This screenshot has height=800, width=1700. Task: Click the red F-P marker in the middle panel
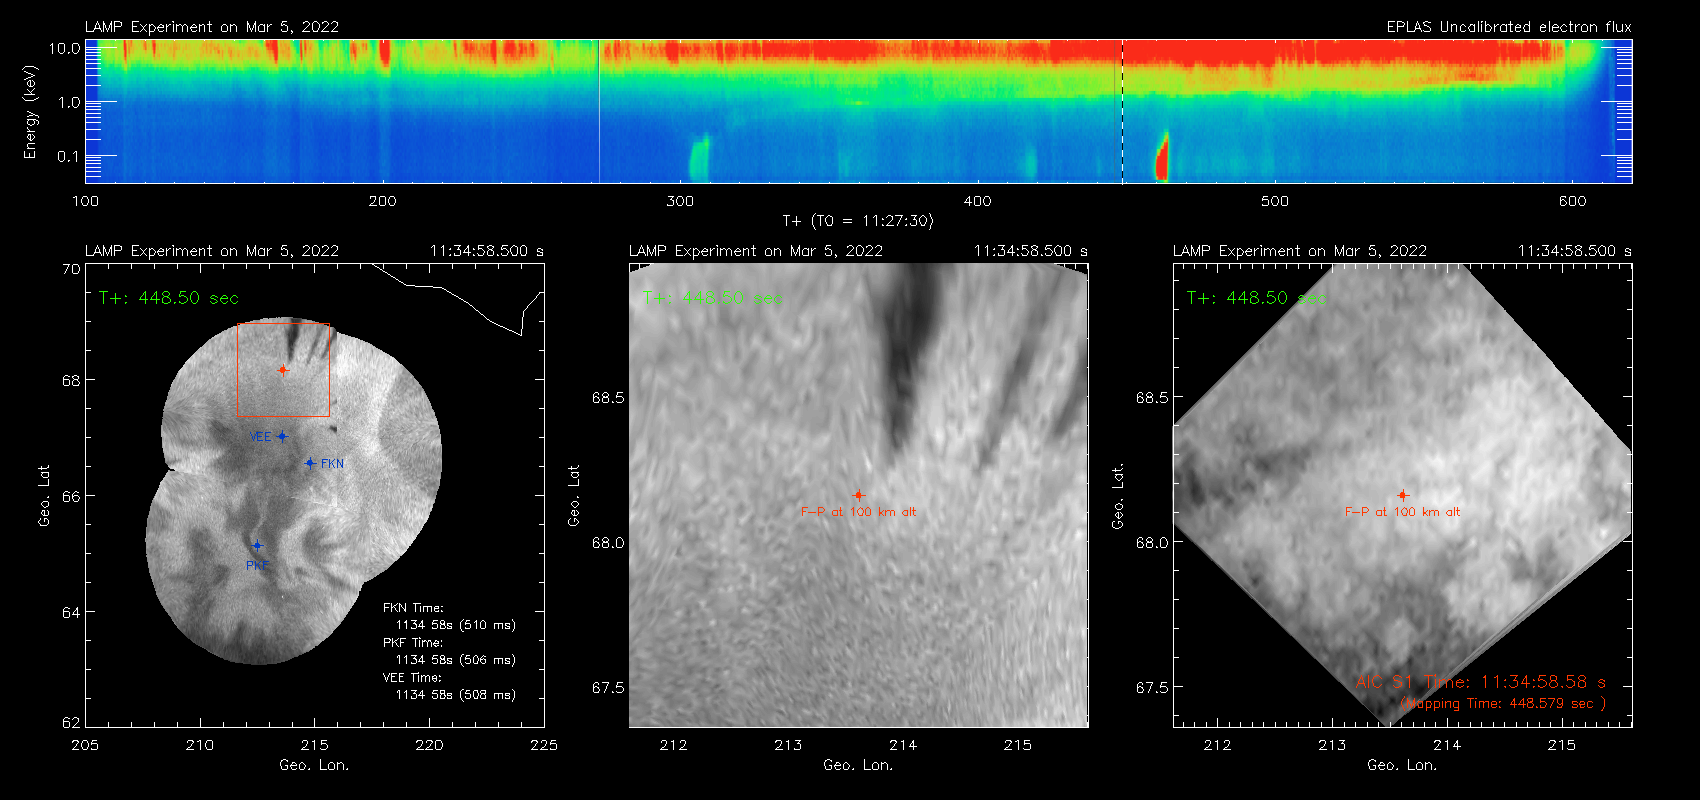pyautogui.click(x=858, y=495)
